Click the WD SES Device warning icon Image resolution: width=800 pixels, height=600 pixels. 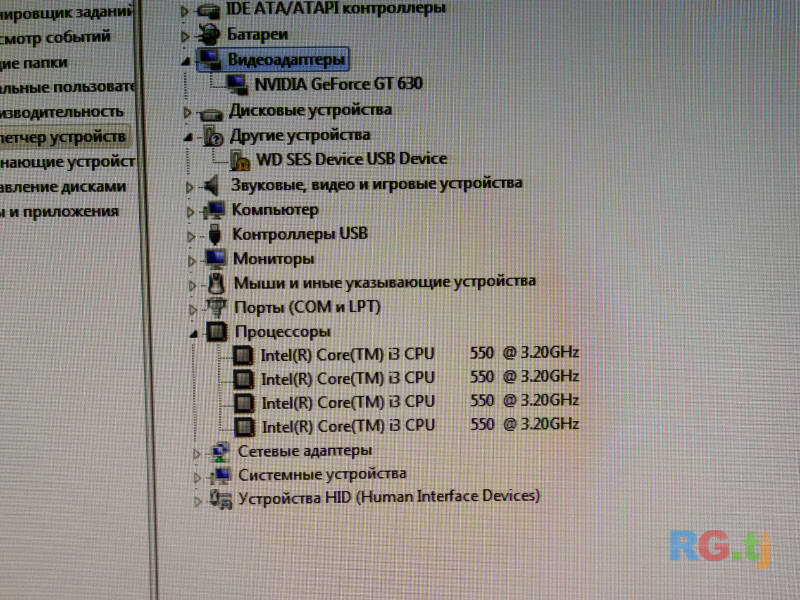click(x=240, y=161)
